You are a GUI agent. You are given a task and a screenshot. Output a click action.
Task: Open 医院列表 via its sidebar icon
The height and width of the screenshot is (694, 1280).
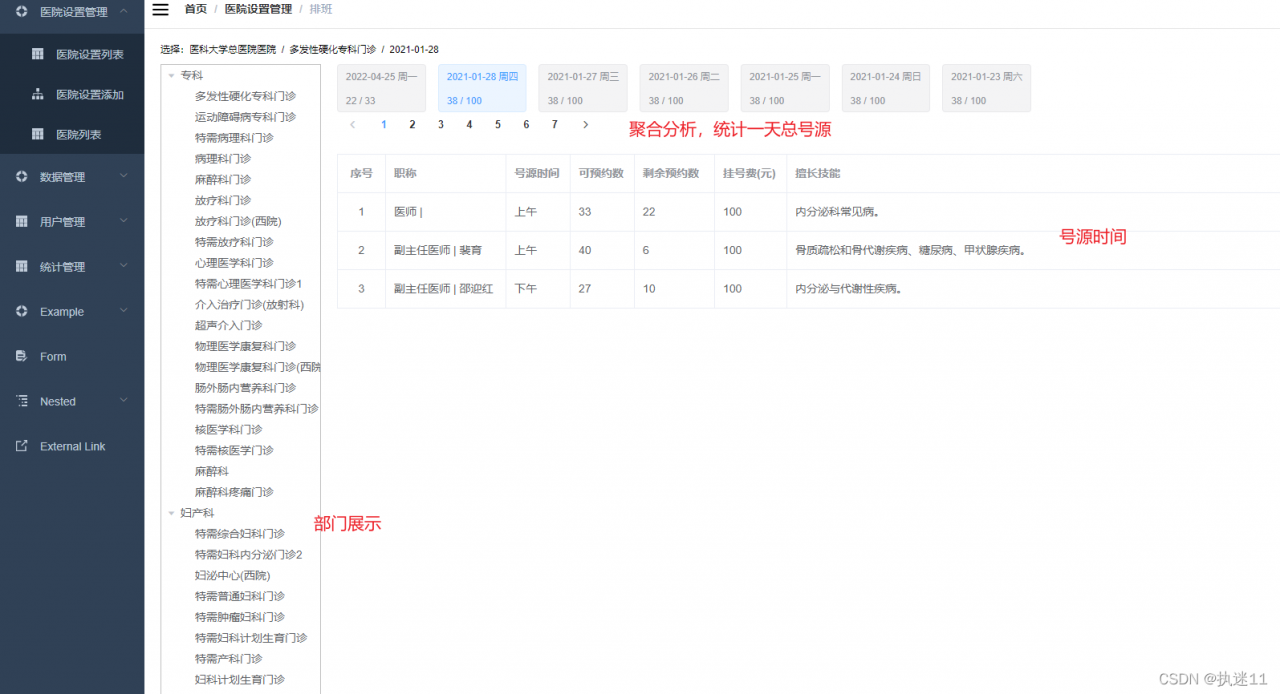pyautogui.click(x=37, y=133)
